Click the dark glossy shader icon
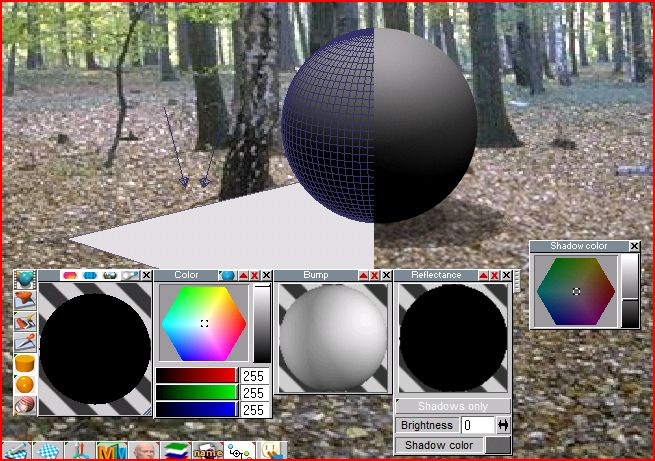Viewport: 655px width, 461px height. click(109, 276)
